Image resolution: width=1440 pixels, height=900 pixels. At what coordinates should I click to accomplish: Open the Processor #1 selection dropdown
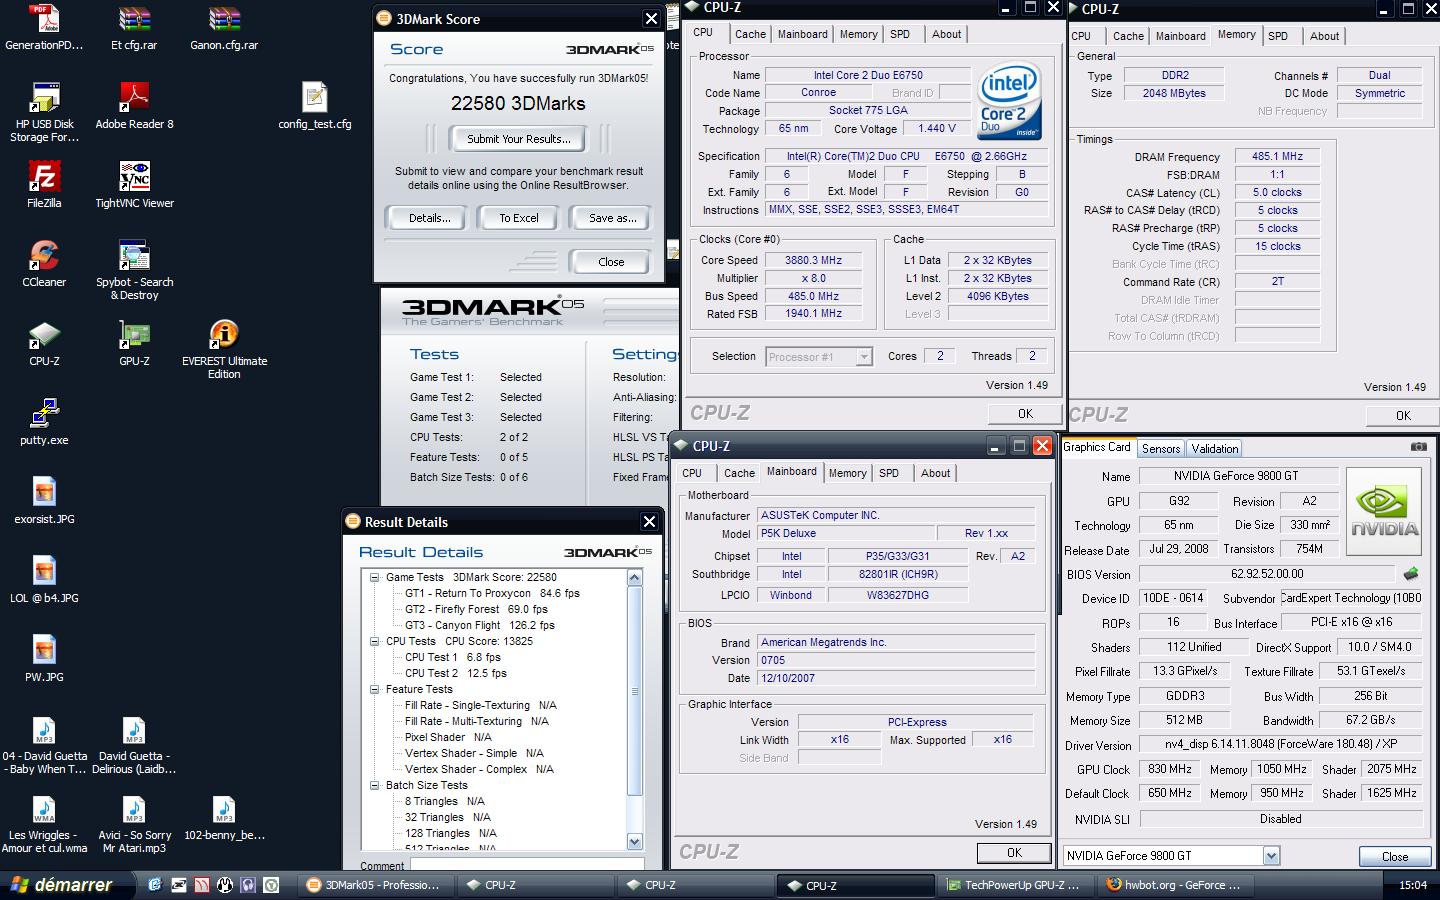pyautogui.click(x=864, y=357)
